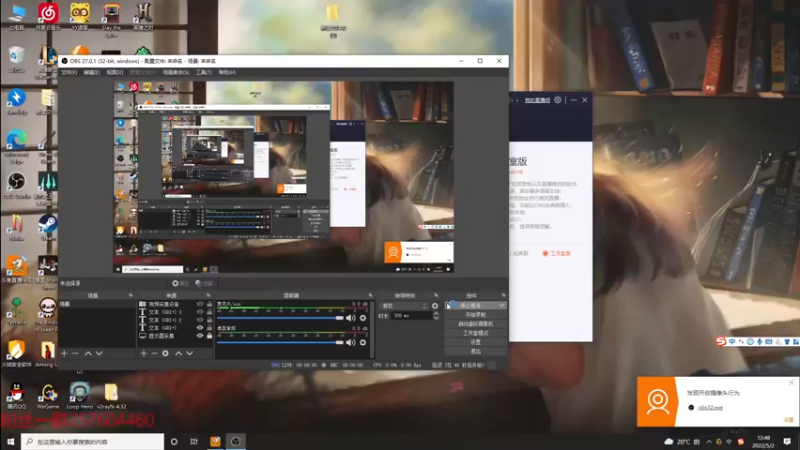Click the Studio Mode button
Screen dimensions: 800x450
click(476, 333)
